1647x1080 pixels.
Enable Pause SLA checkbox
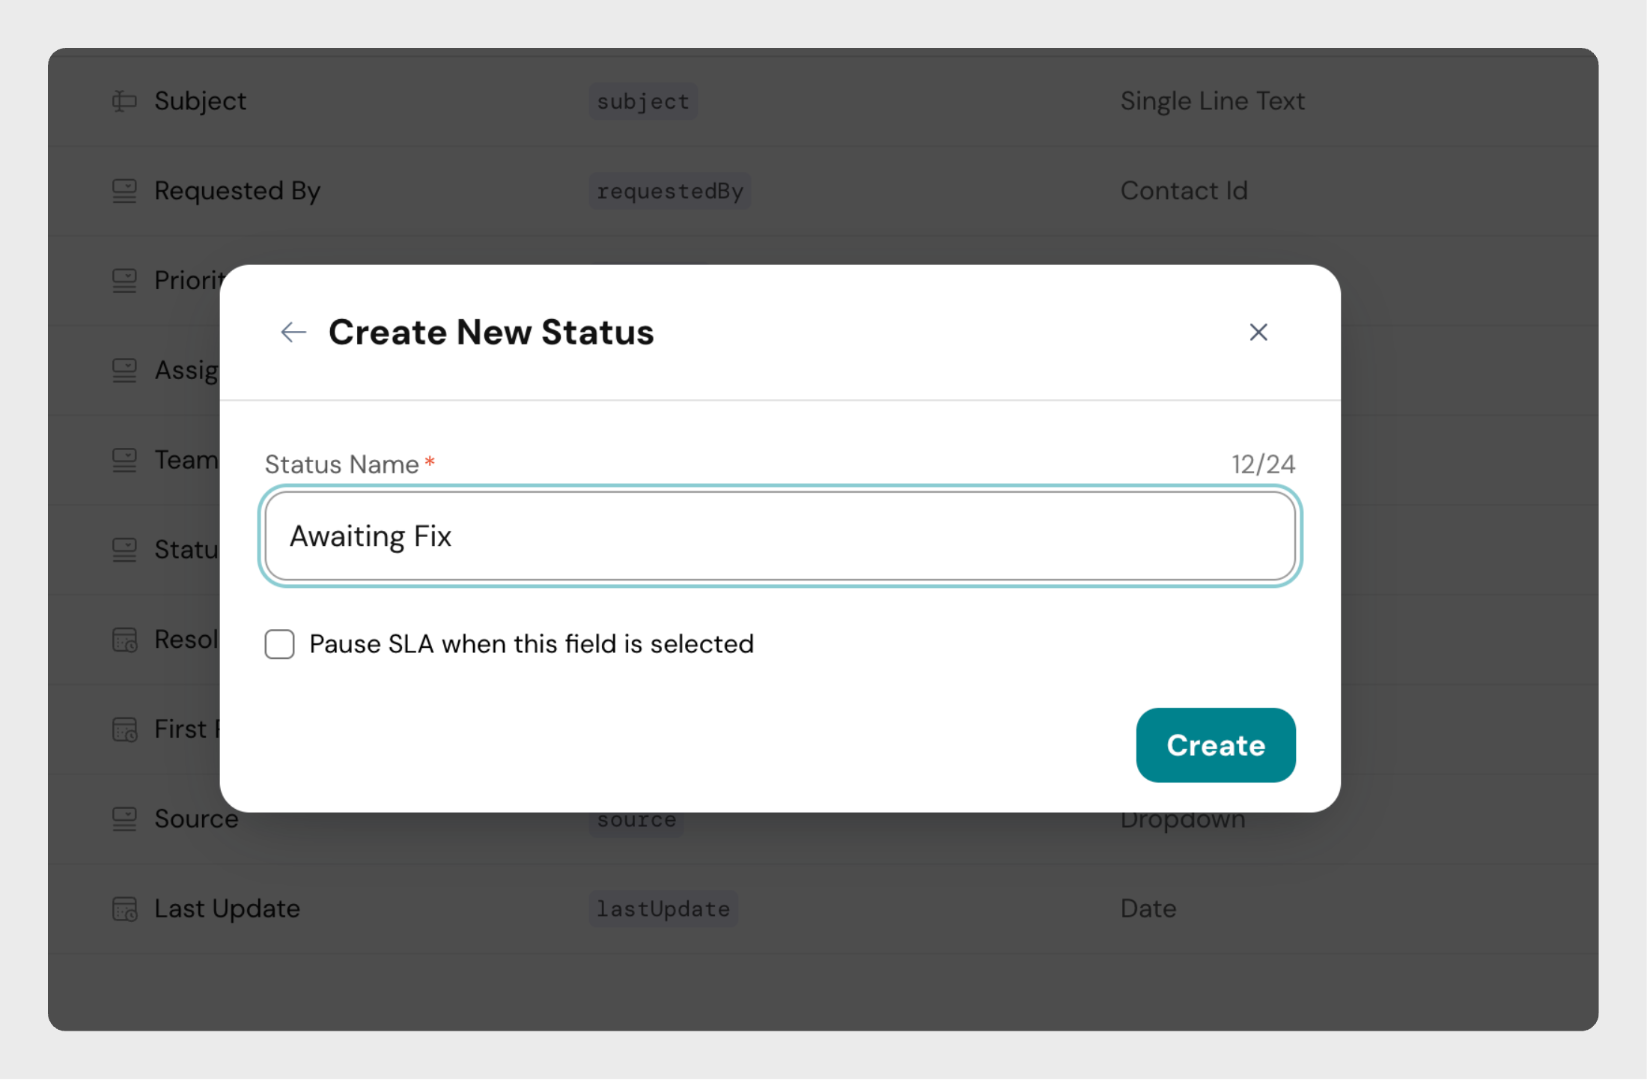[x=280, y=644]
